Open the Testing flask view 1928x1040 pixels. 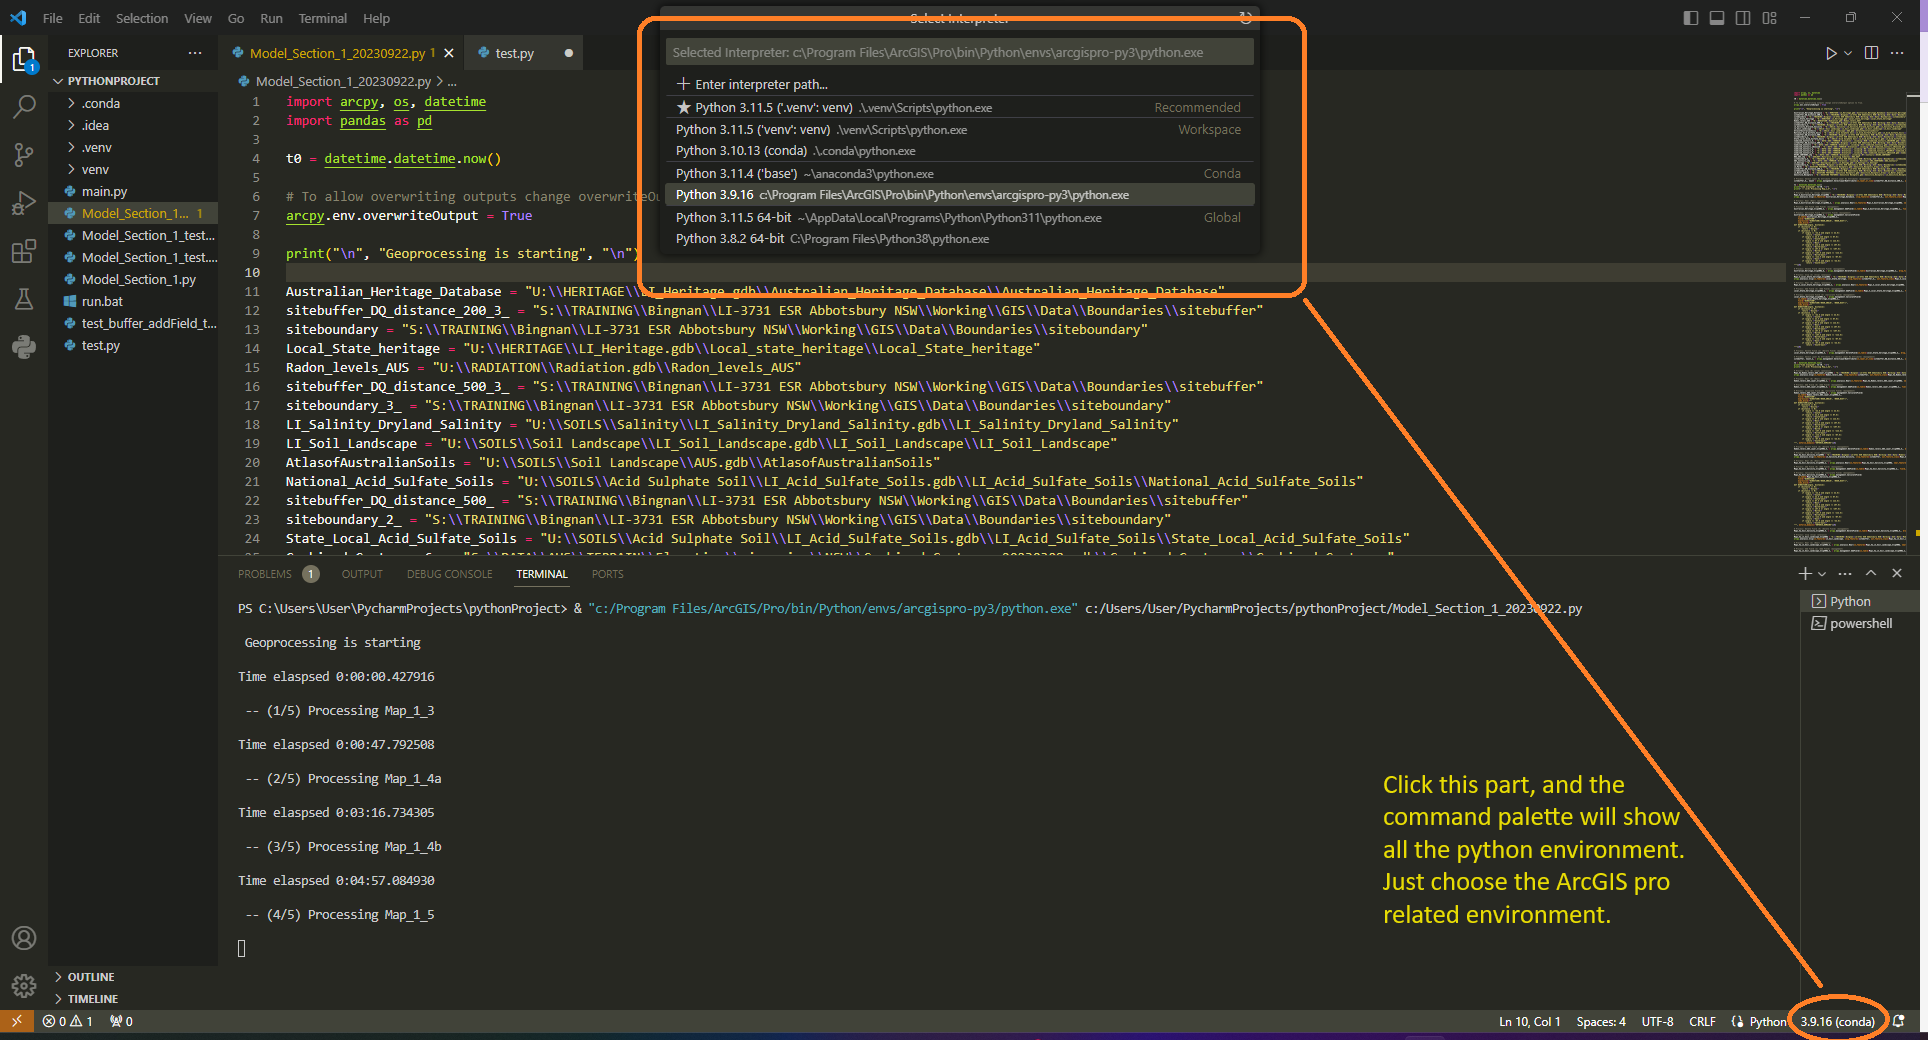tap(24, 299)
